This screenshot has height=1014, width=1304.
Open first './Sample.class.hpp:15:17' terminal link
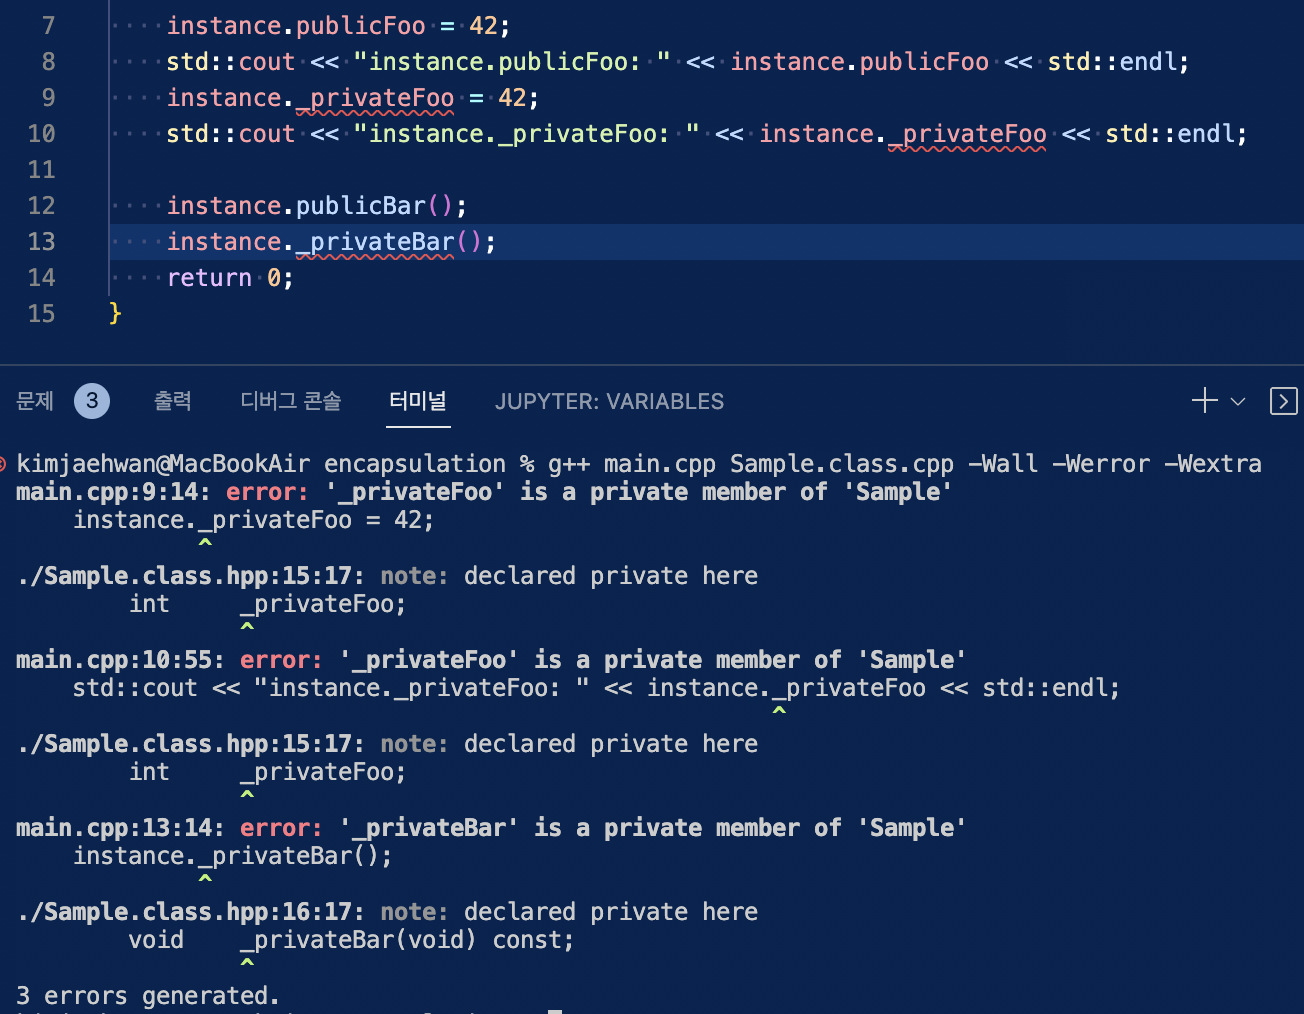[x=191, y=575]
